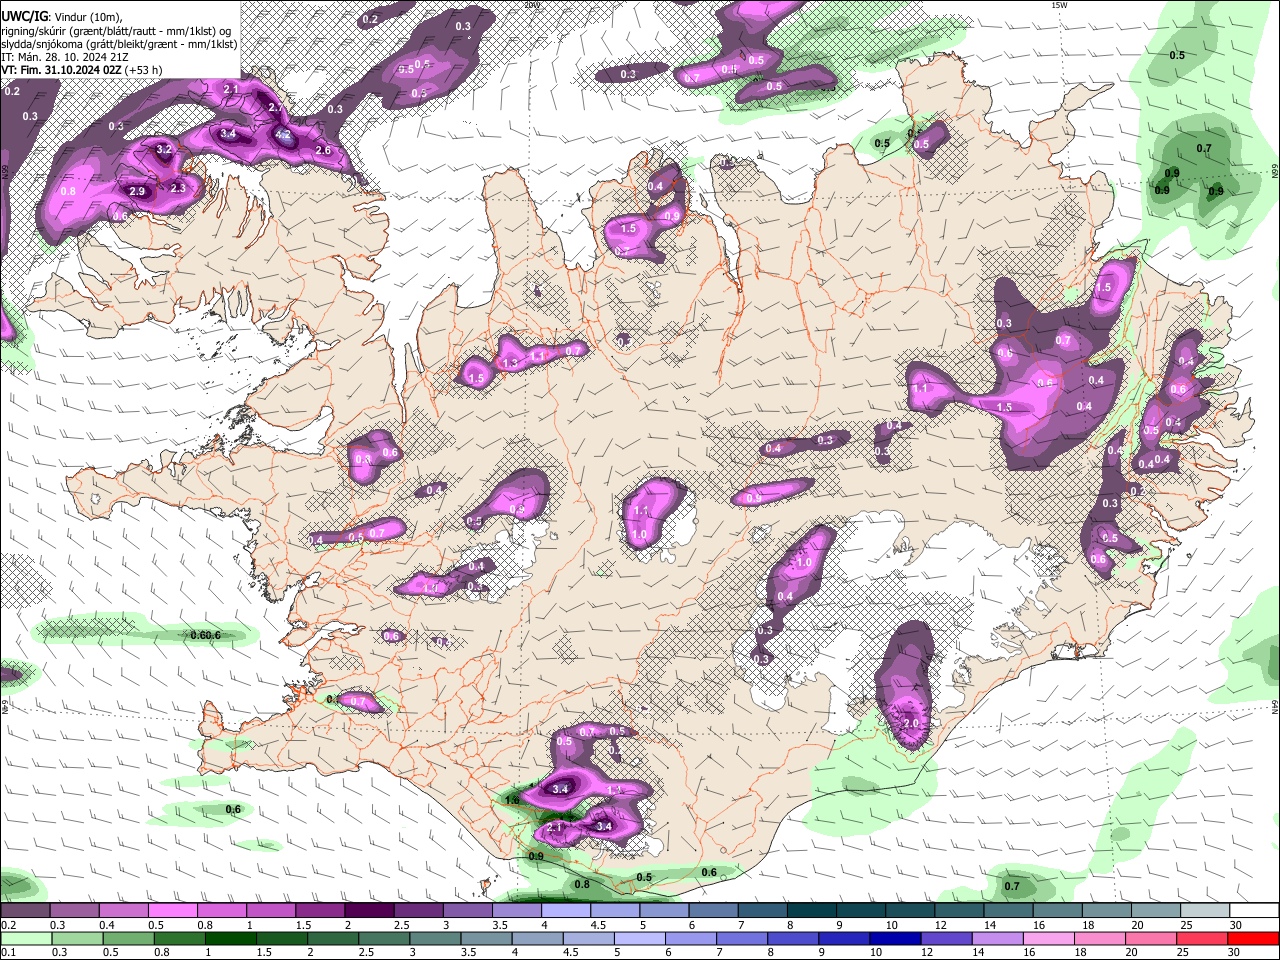The image size is (1280, 960).
Task: Click the 0.1 label of the lower scale
Action: (8, 953)
